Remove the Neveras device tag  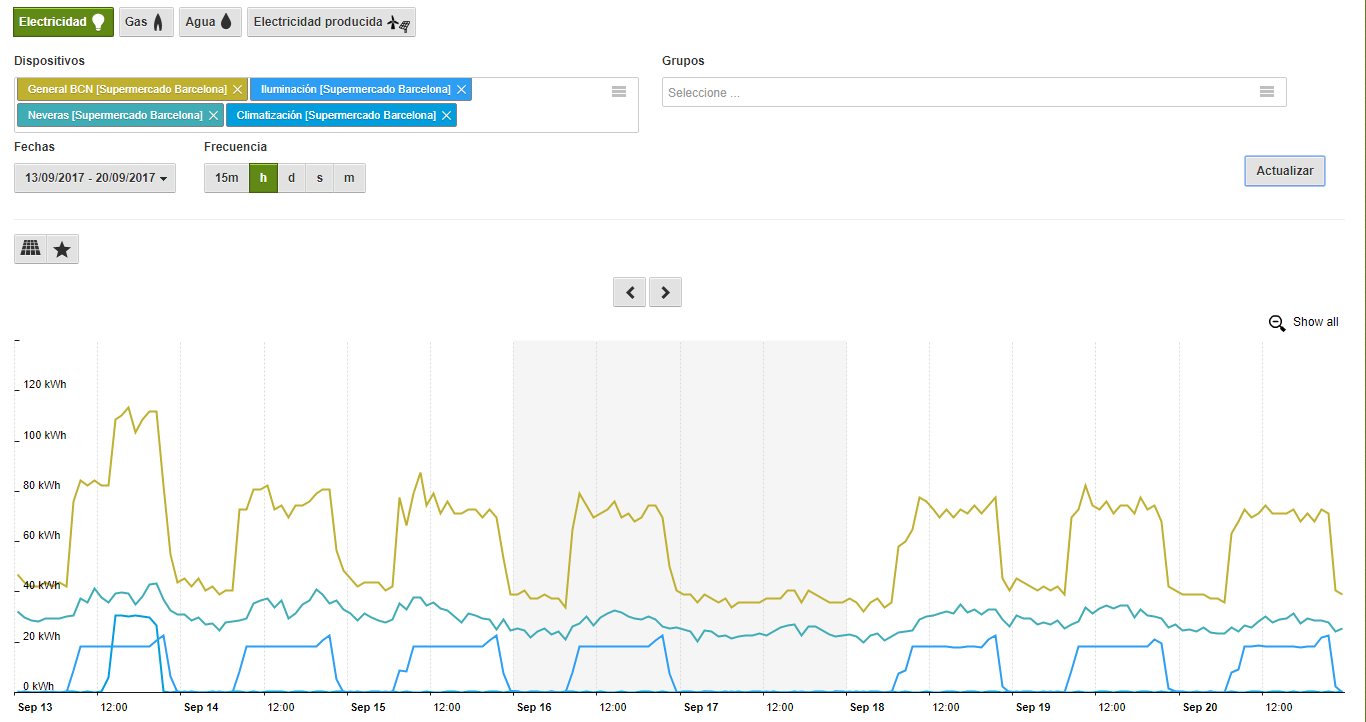pyautogui.click(x=213, y=115)
